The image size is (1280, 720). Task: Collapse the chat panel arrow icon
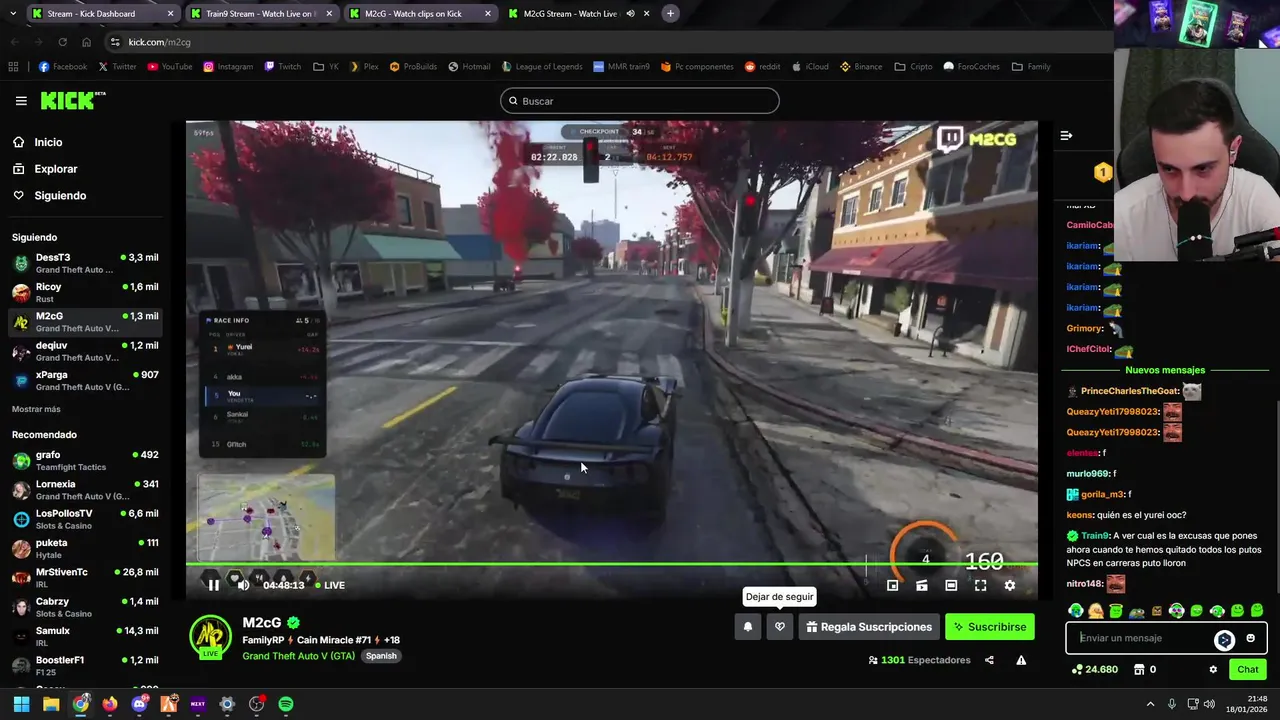click(x=1066, y=135)
